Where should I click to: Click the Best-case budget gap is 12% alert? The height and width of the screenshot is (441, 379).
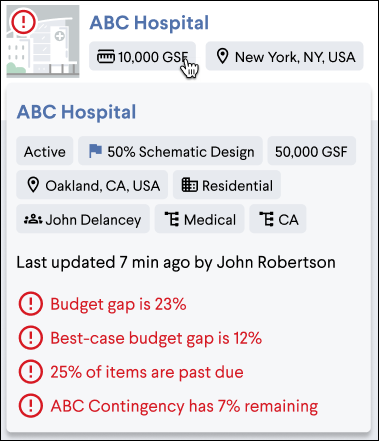[156, 338]
